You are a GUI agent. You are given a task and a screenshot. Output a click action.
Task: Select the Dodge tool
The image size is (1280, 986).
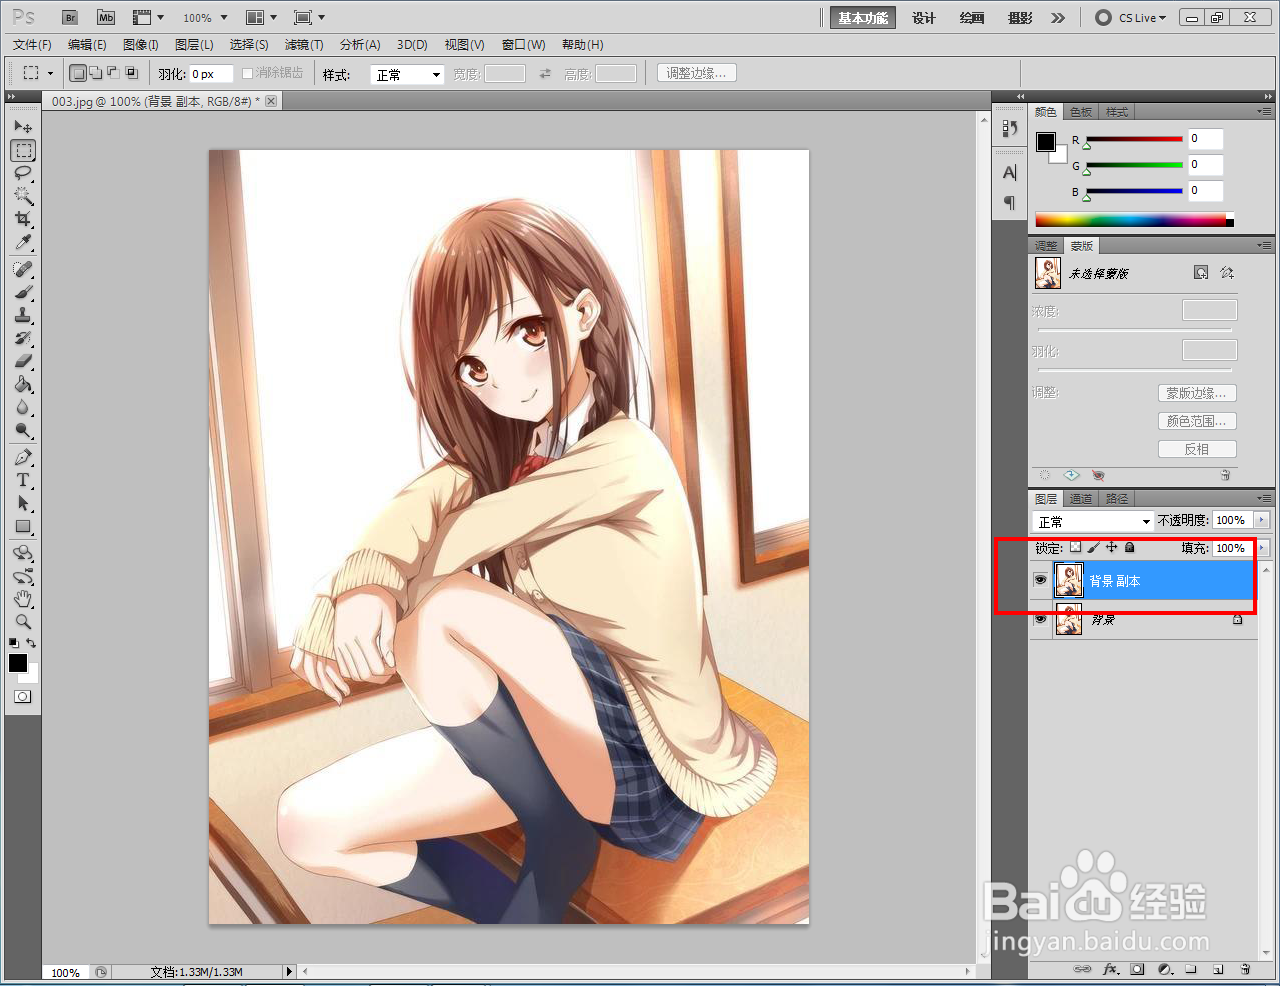coord(23,431)
